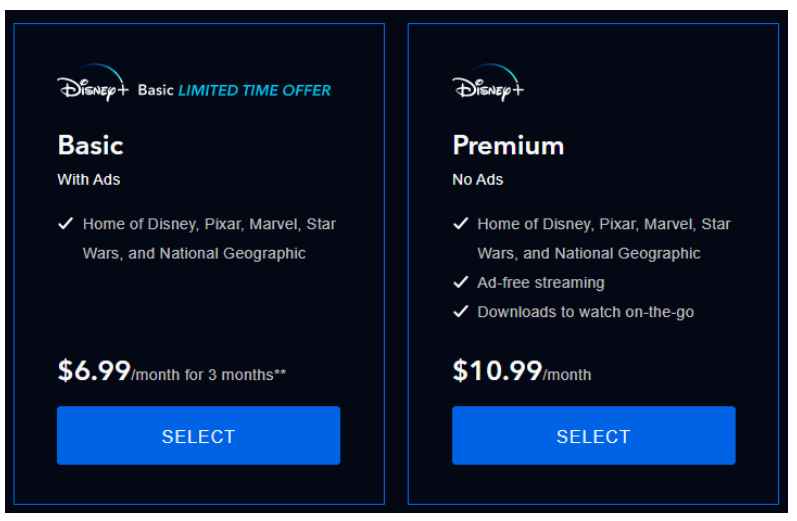The image size is (797, 521).
Task: Click the SELECT button for Premium plan
Action: click(594, 436)
